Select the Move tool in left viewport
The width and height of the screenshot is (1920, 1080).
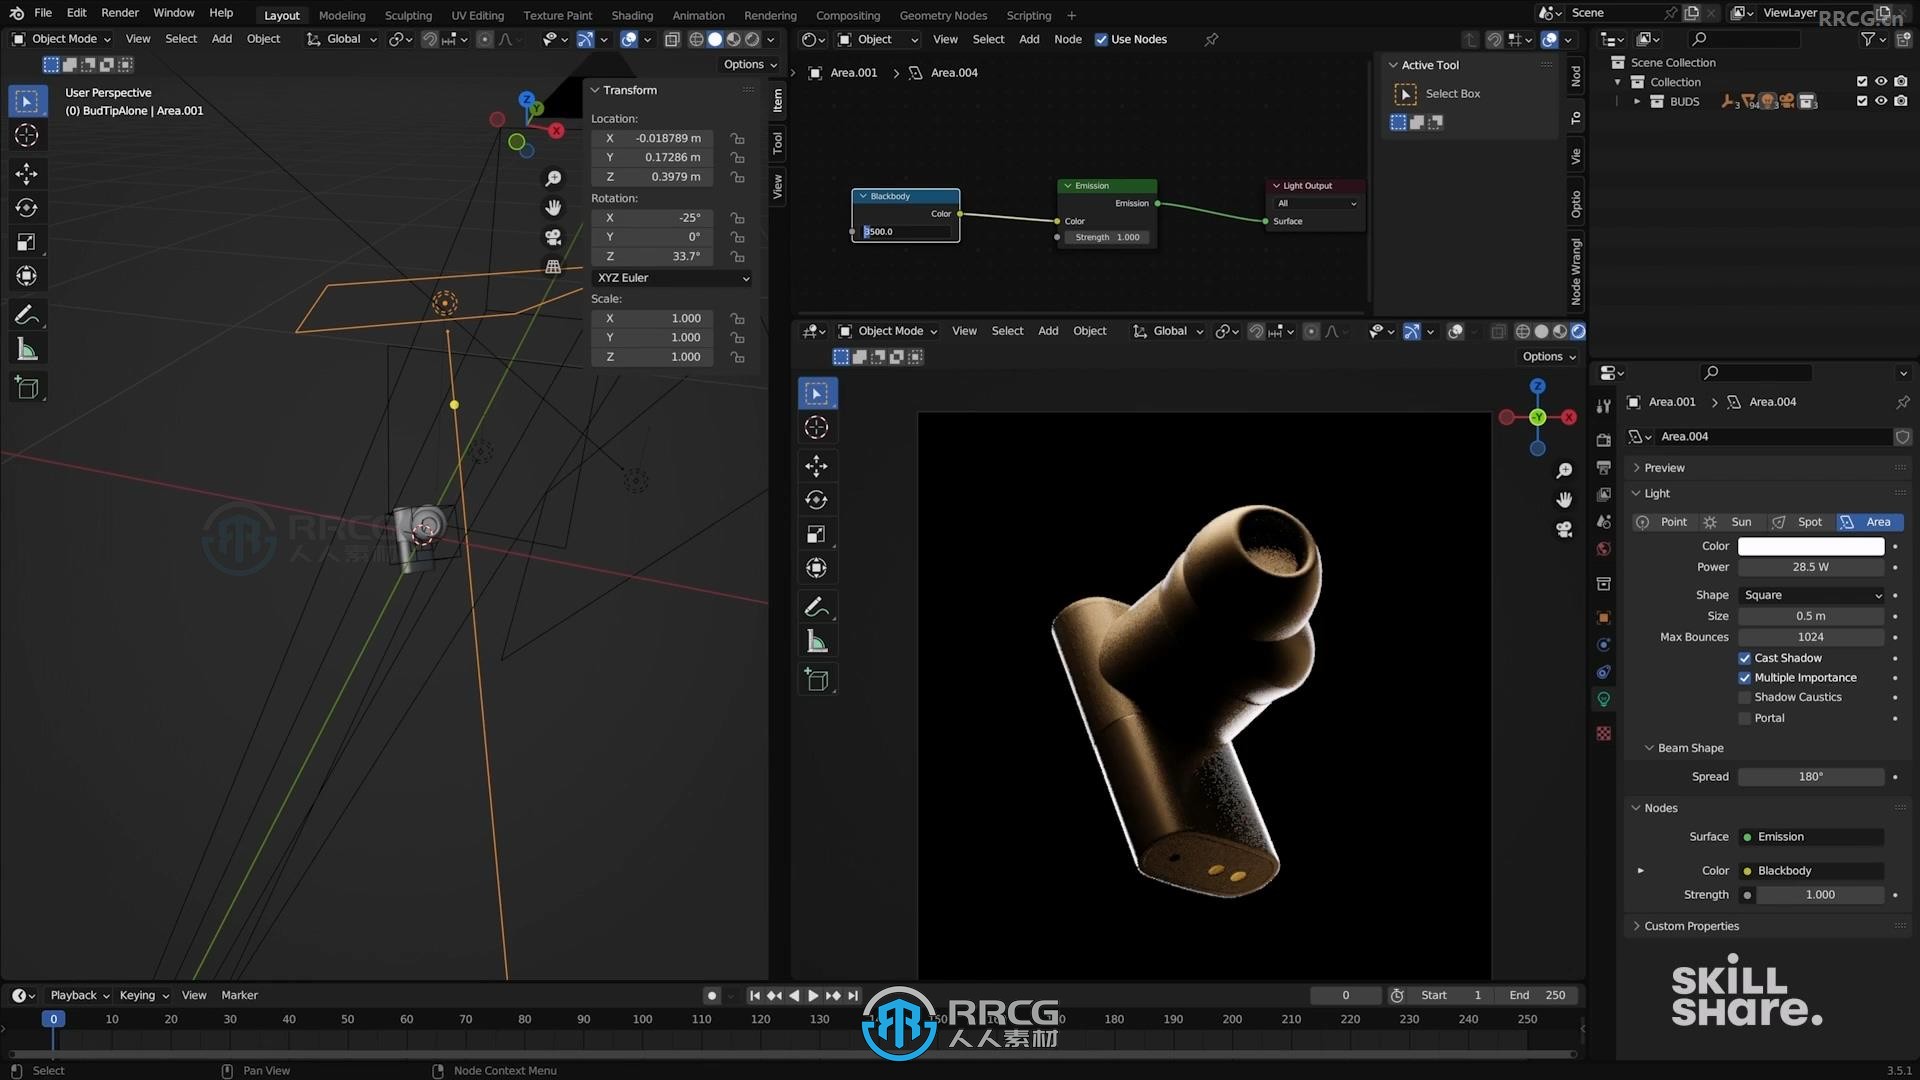click(27, 174)
